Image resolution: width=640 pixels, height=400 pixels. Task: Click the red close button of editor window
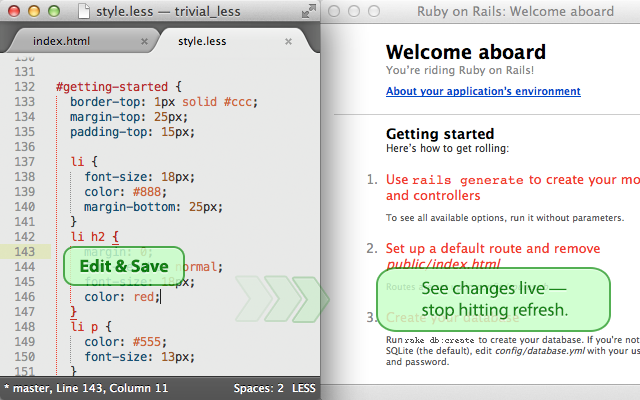click(14, 11)
